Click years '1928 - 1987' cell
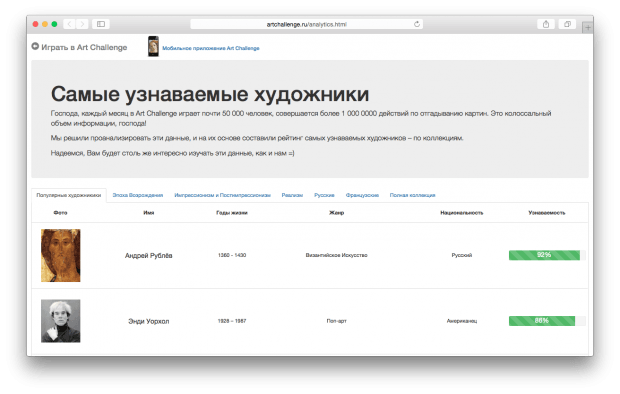The image size is (620, 394). click(232, 321)
